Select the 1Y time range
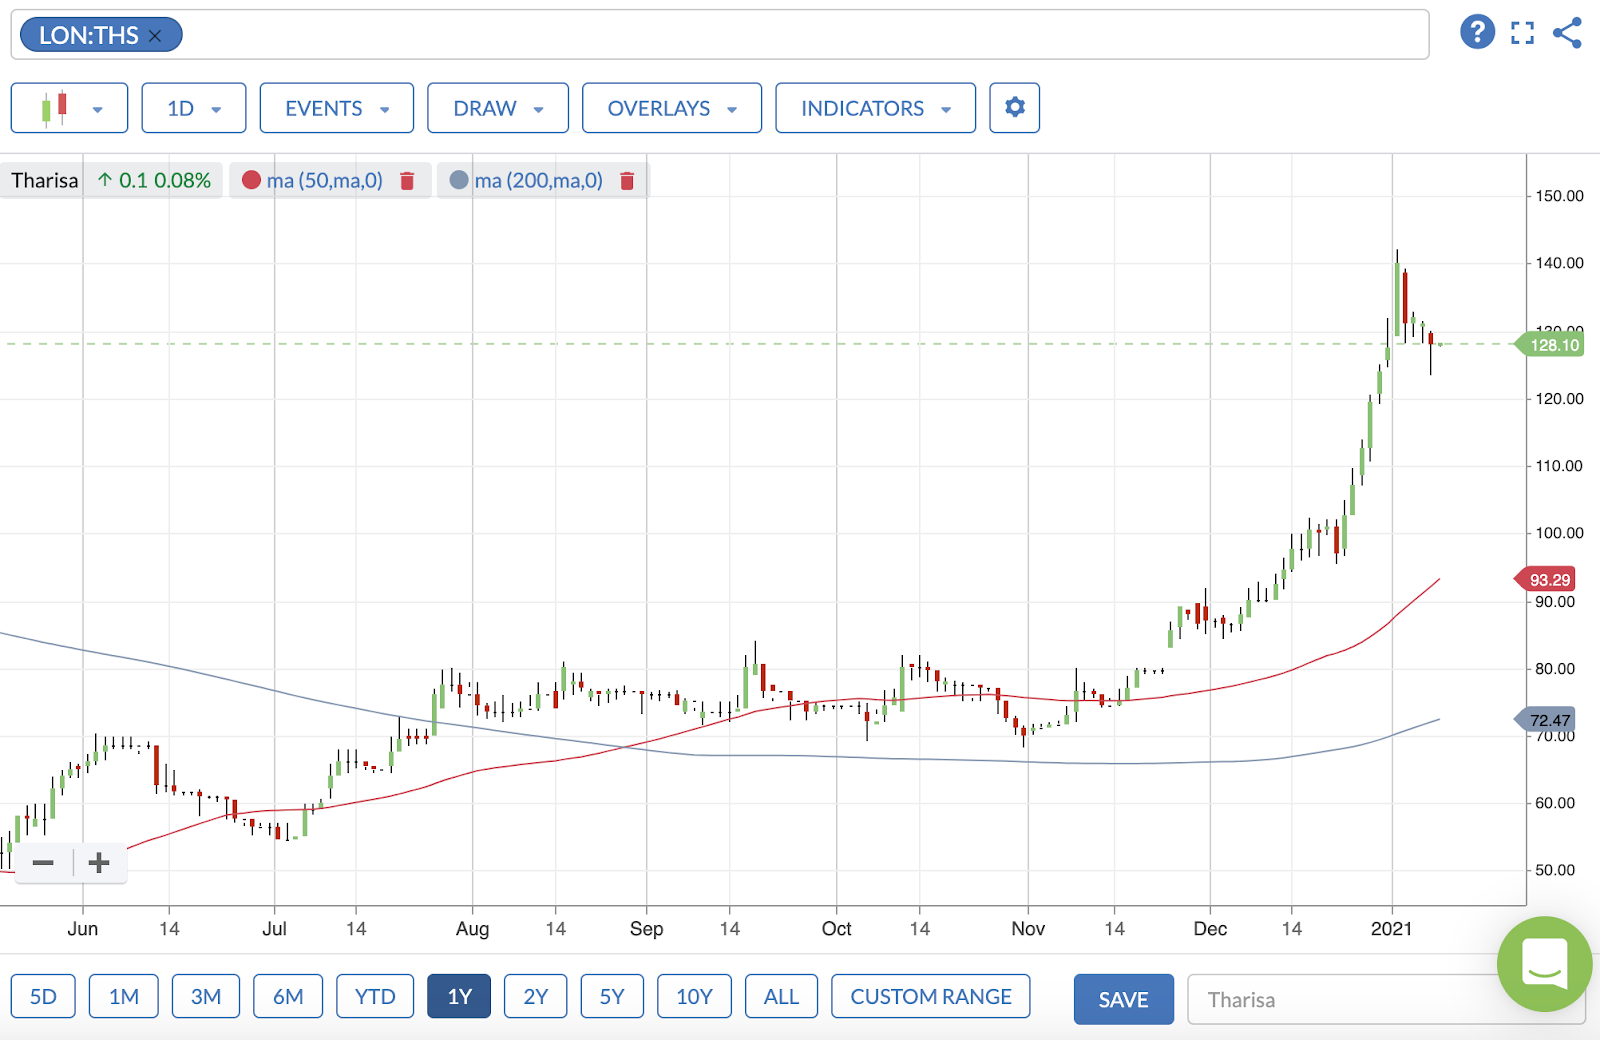Viewport: 1600px width, 1040px height. [459, 996]
